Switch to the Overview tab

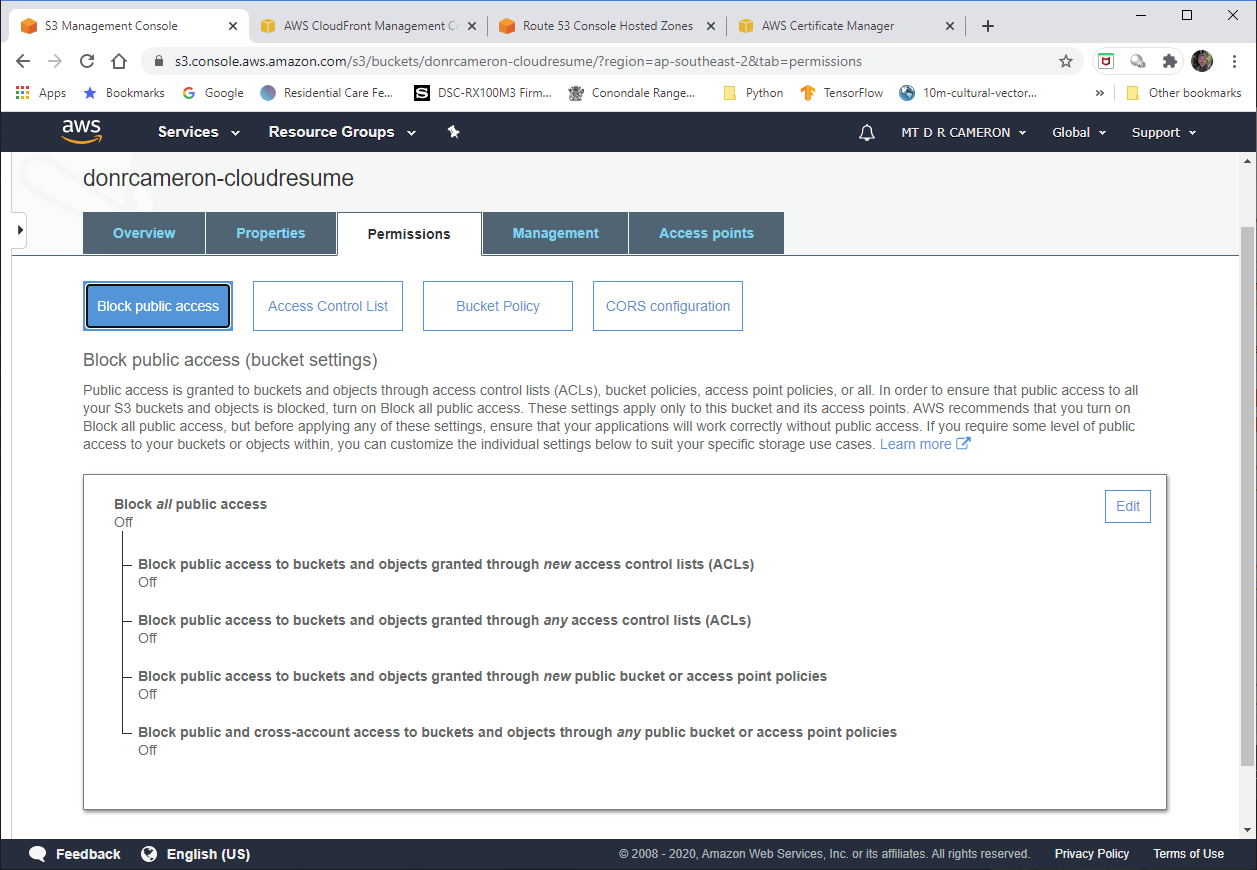(x=144, y=233)
